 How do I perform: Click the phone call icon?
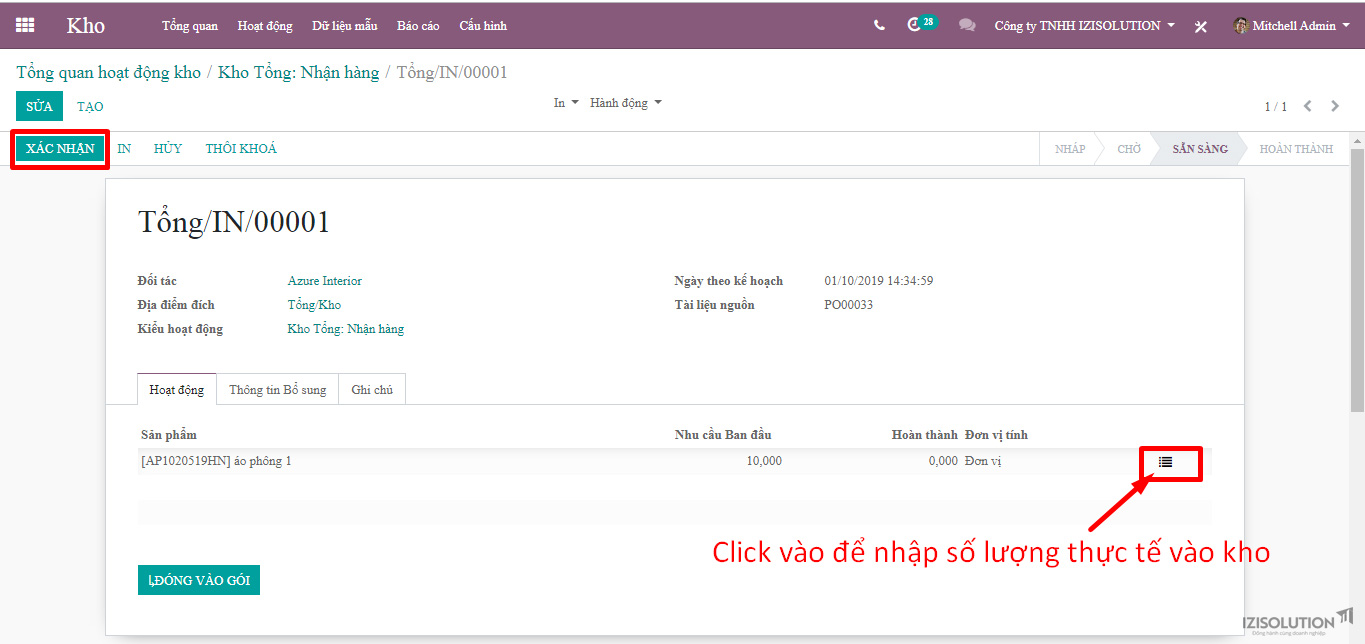pos(879,25)
